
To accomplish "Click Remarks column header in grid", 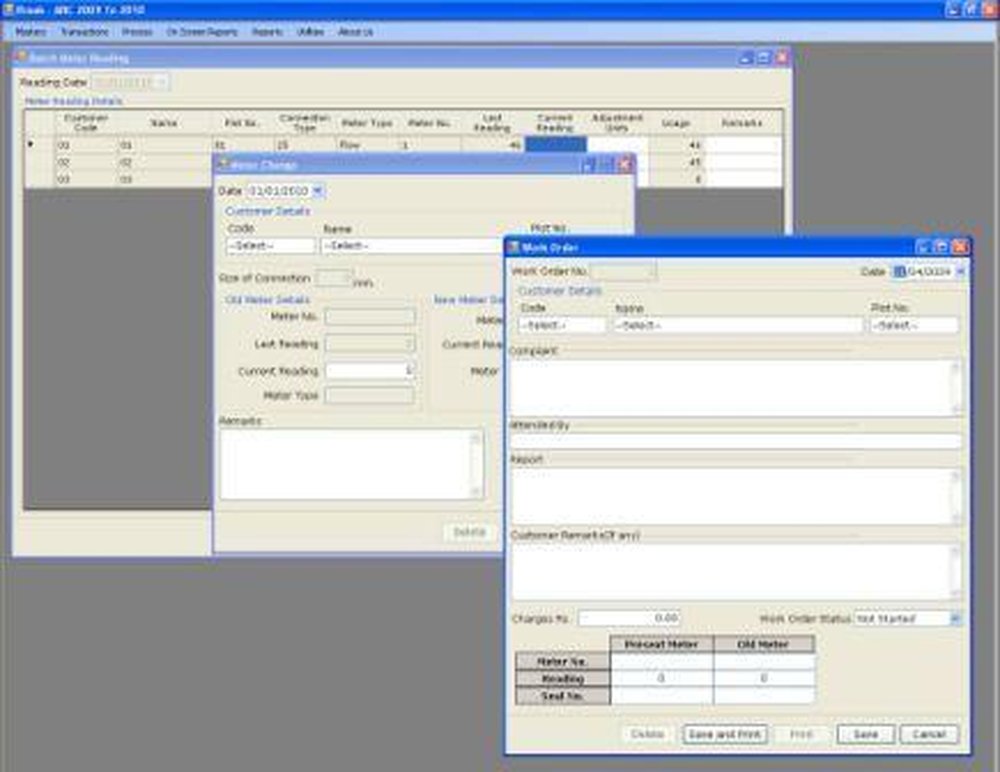I will click(x=742, y=122).
